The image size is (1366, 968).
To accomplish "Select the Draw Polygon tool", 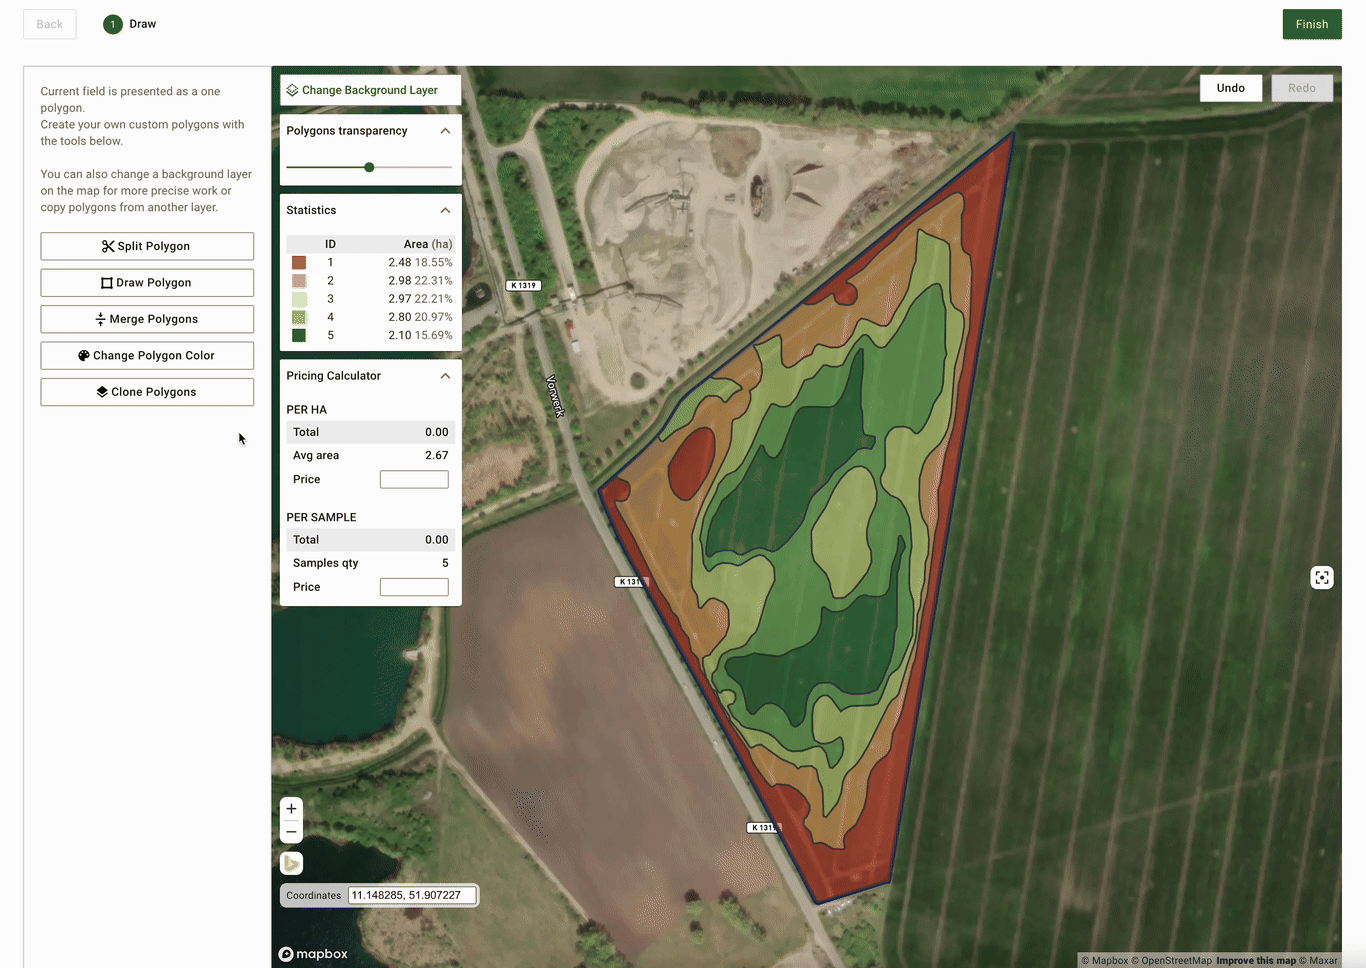I will pos(147,283).
